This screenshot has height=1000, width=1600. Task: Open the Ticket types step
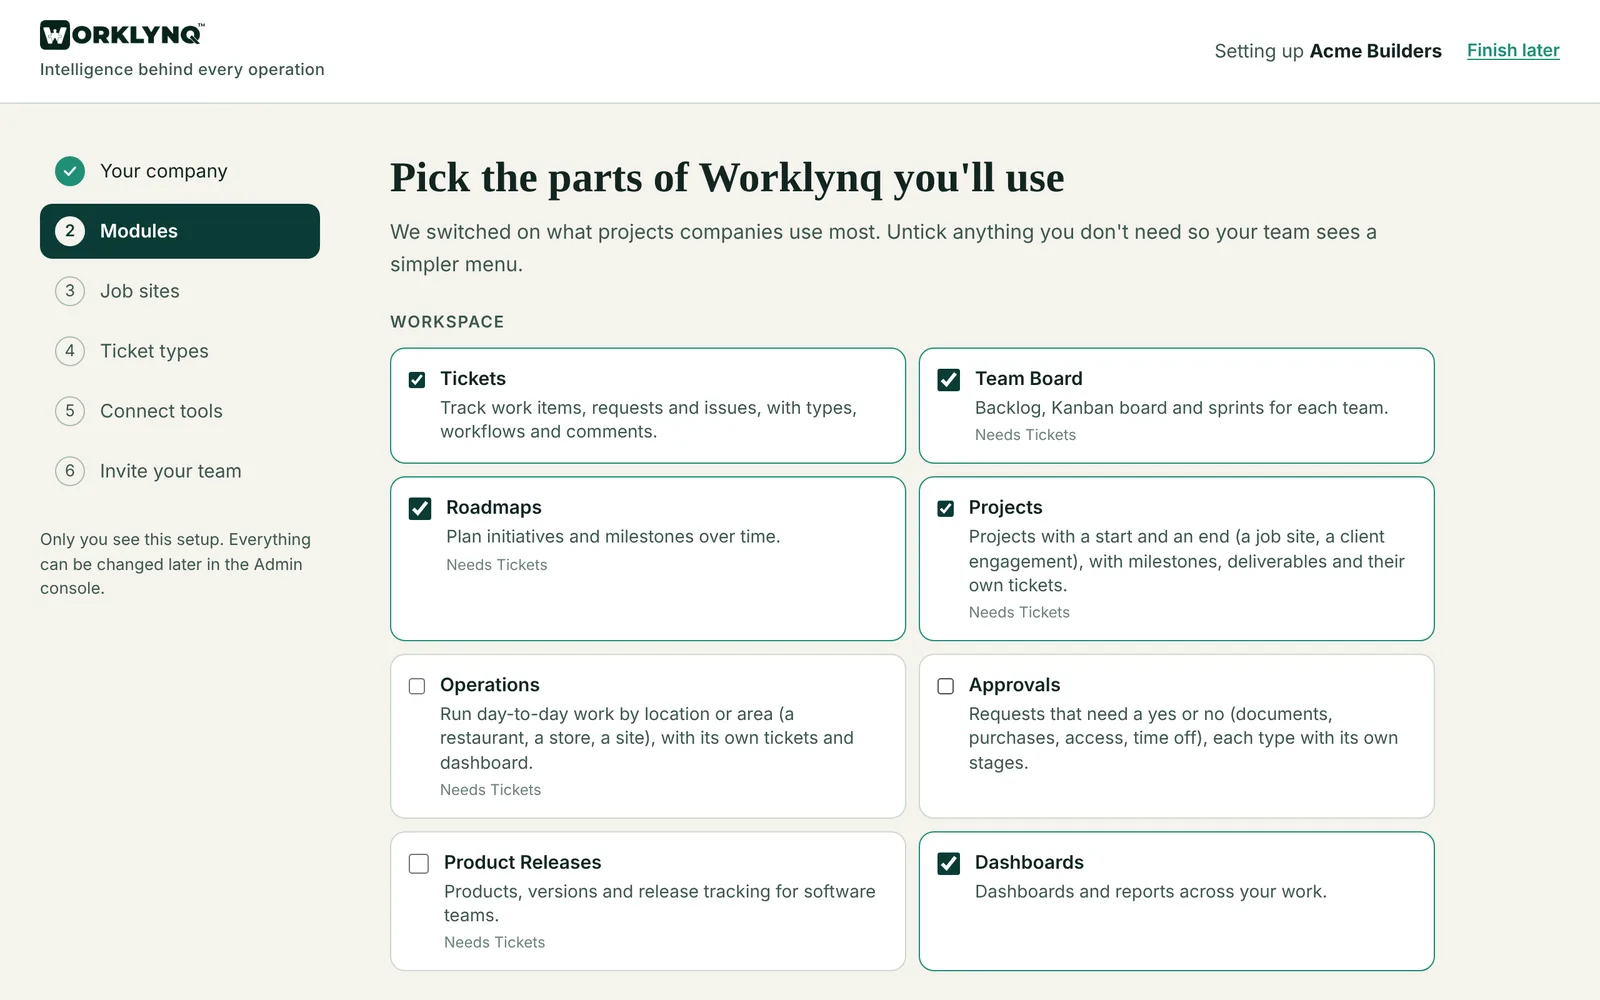click(180, 351)
